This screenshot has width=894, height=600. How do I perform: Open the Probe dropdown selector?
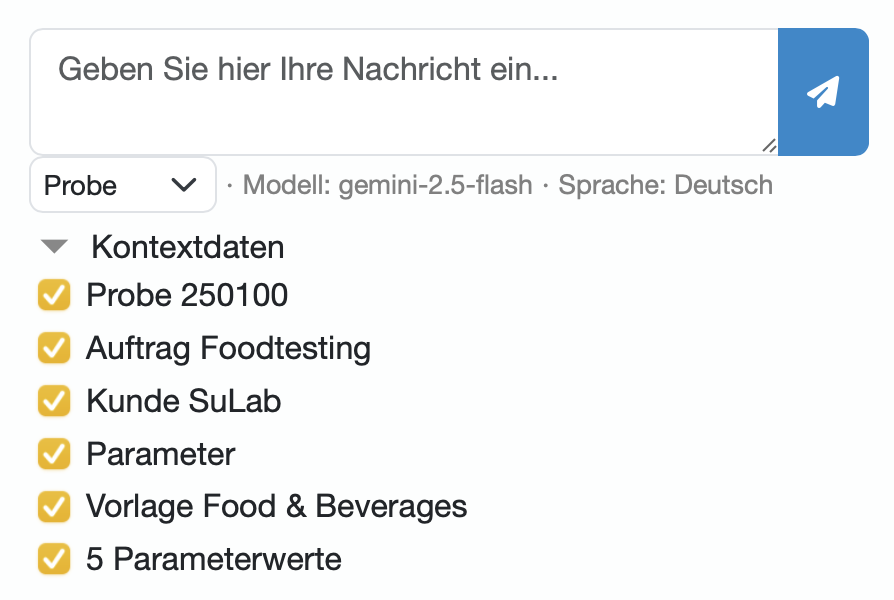click(123, 185)
